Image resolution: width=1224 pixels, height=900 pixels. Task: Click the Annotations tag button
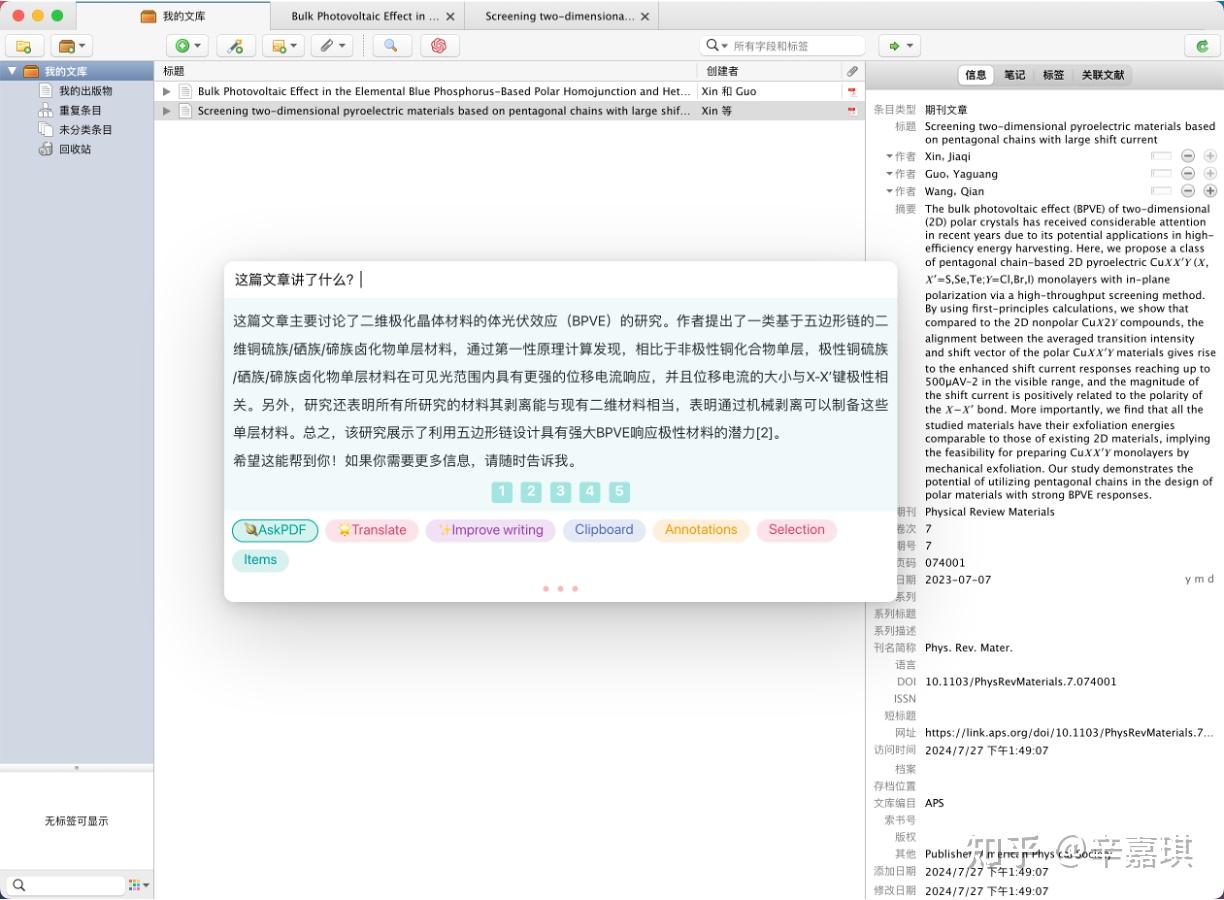(x=701, y=530)
